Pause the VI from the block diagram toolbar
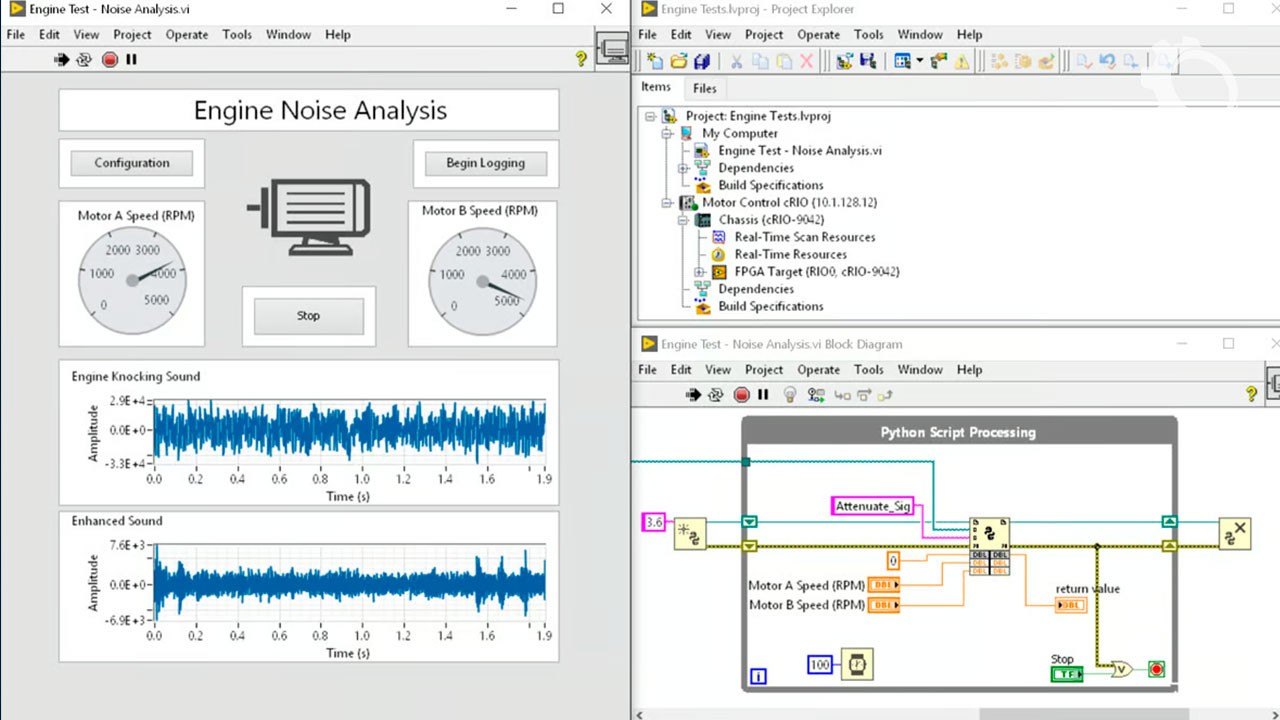This screenshot has width=1280, height=720. click(763, 395)
